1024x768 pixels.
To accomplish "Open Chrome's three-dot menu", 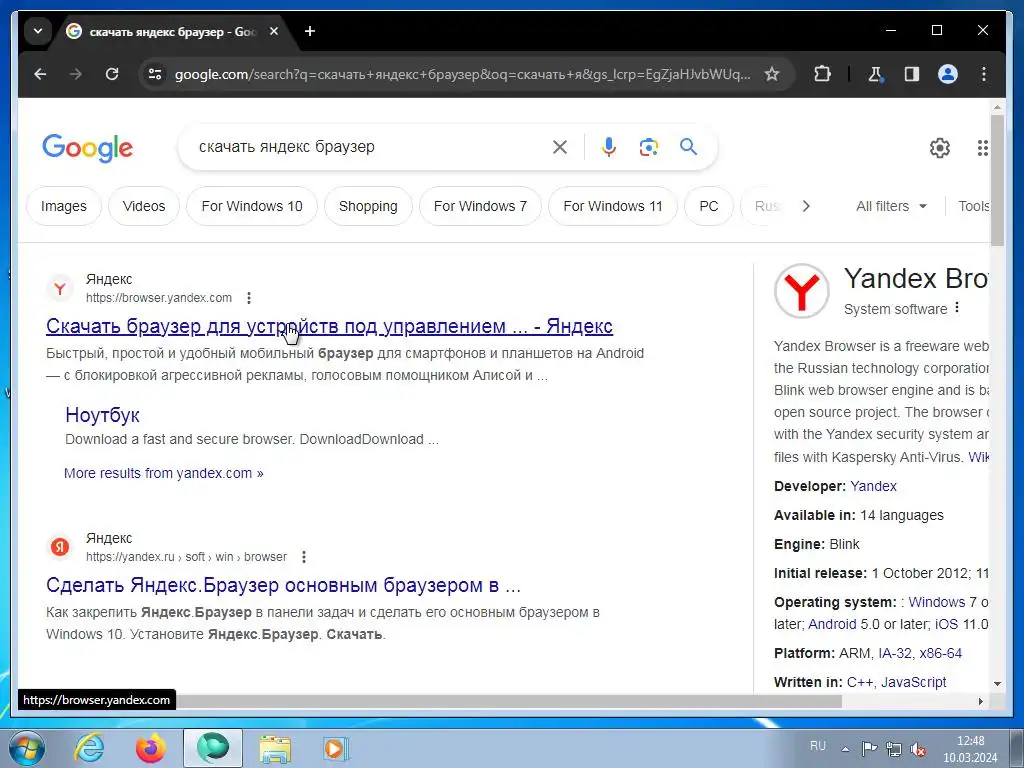I will click(984, 74).
